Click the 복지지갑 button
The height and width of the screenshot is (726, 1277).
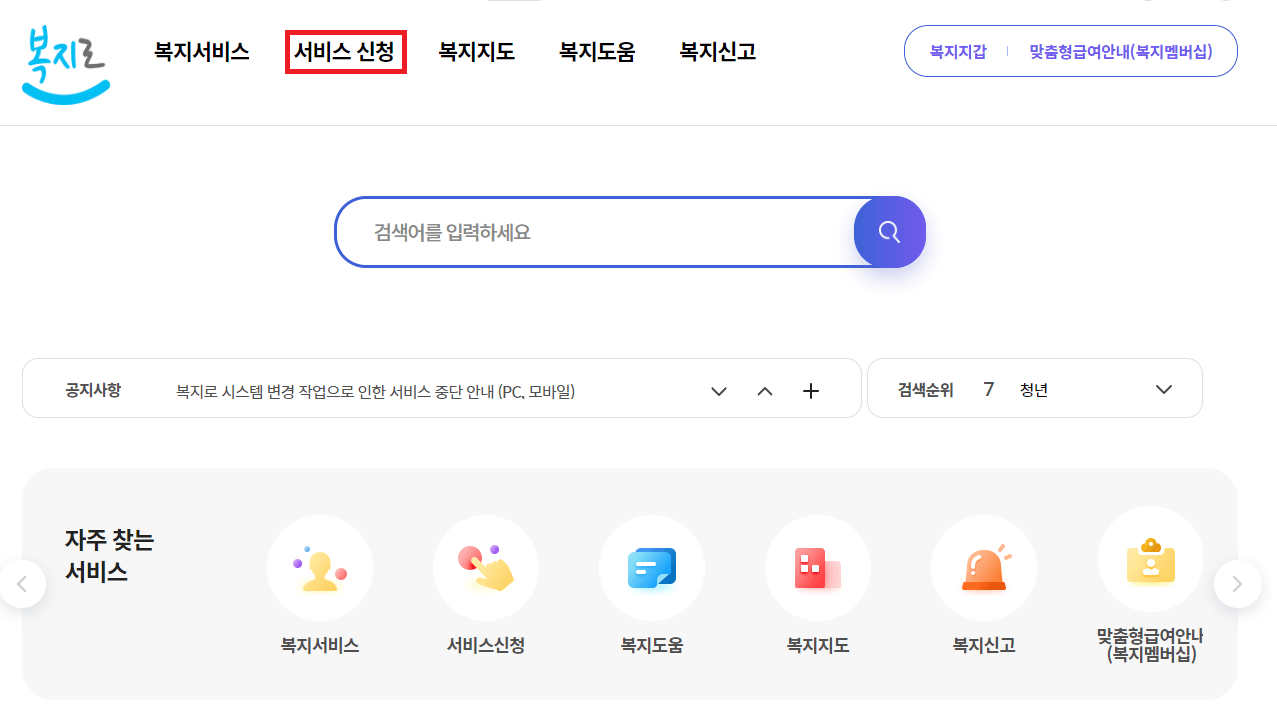pos(956,50)
